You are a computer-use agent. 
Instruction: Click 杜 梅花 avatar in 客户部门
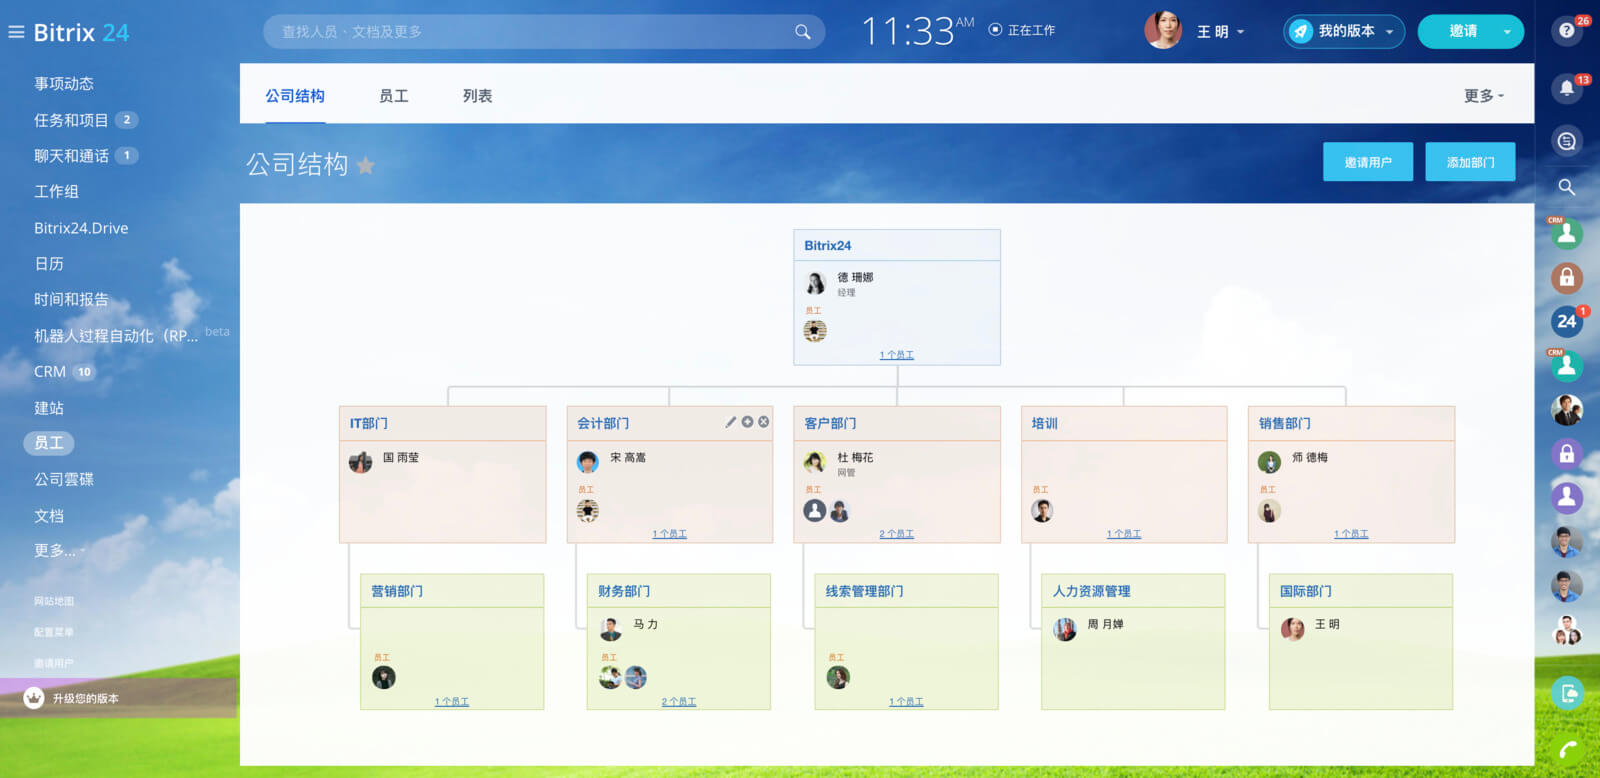coord(815,461)
